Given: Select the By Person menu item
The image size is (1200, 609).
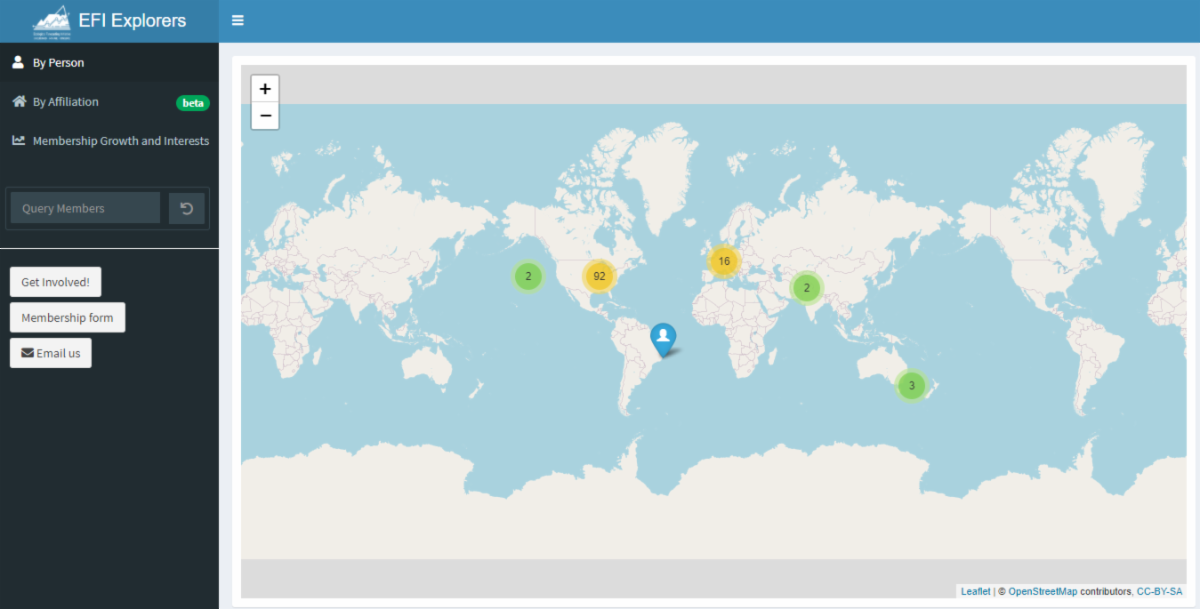Looking at the screenshot, I should (x=58, y=63).
